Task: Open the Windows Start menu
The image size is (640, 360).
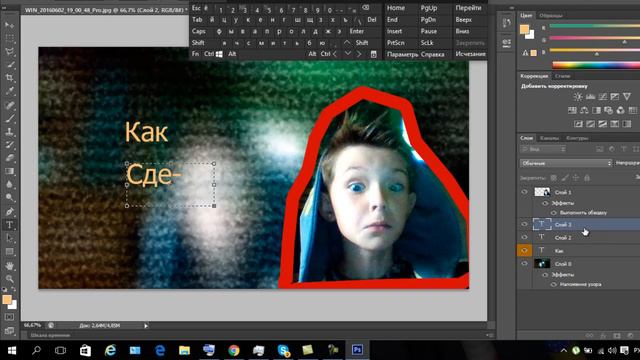Action: (x=12, y=350)
